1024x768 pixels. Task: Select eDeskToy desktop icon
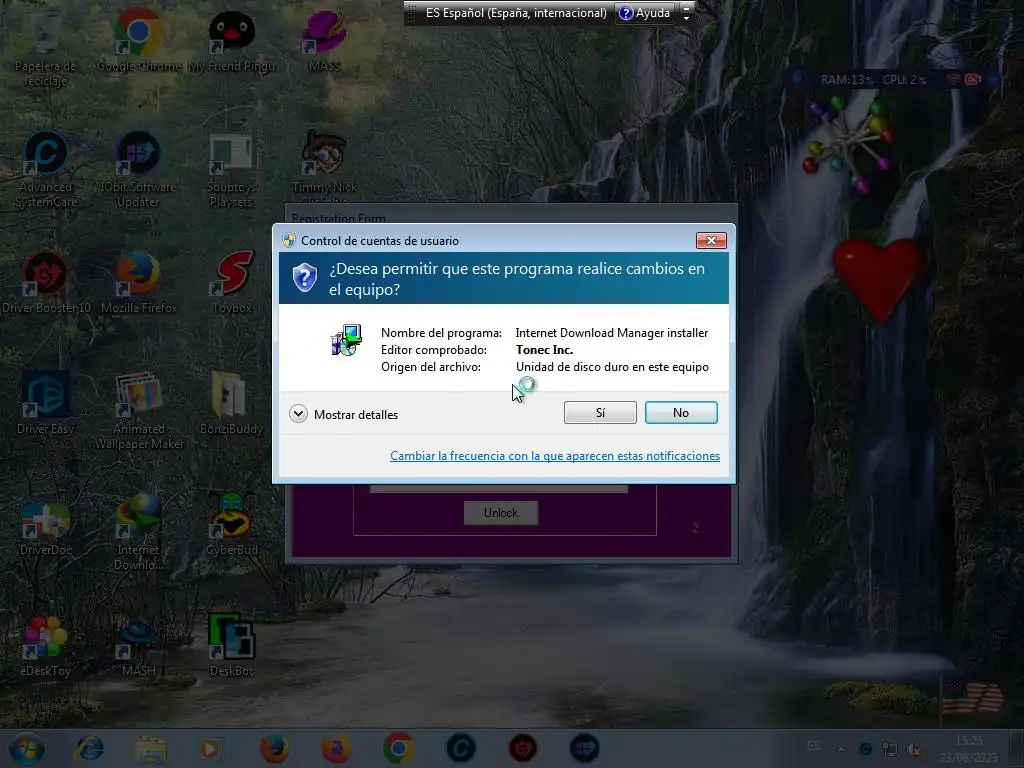tap(44, 647)
